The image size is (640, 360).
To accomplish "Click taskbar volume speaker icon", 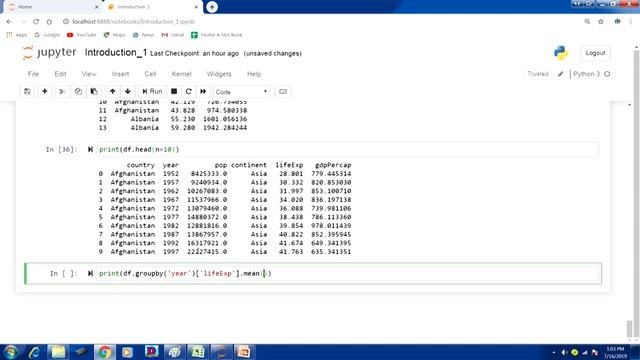I will click(564, 352).
